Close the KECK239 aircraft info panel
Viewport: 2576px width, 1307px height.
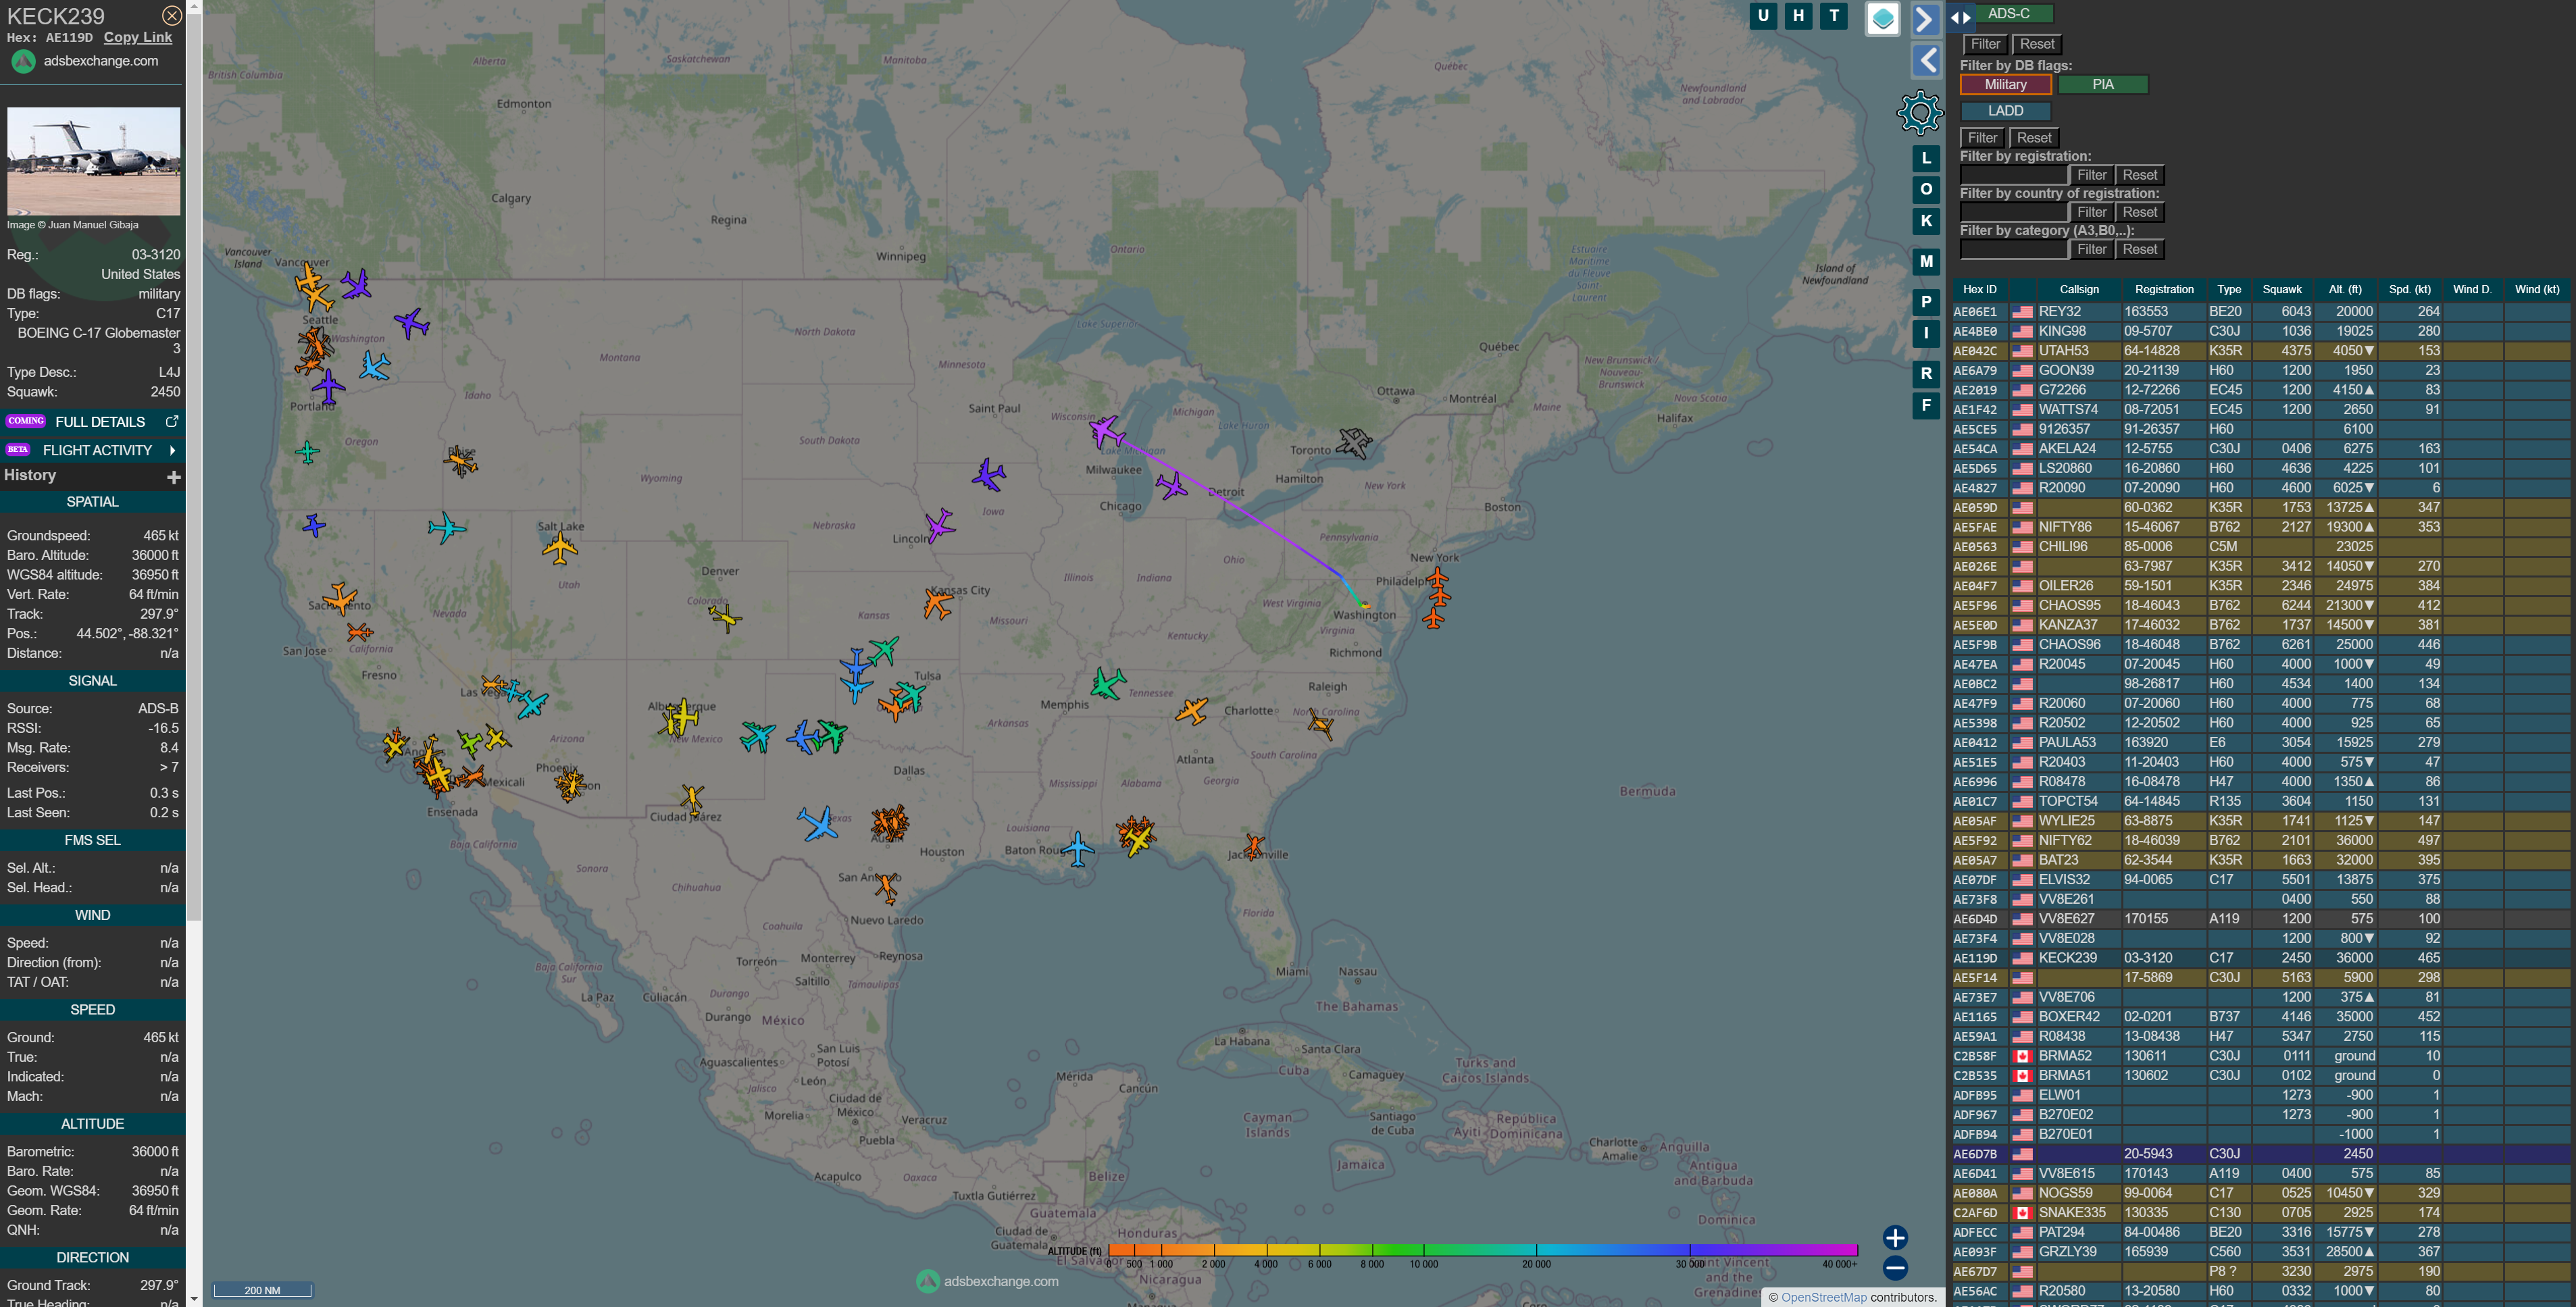[x=172, y=16]
